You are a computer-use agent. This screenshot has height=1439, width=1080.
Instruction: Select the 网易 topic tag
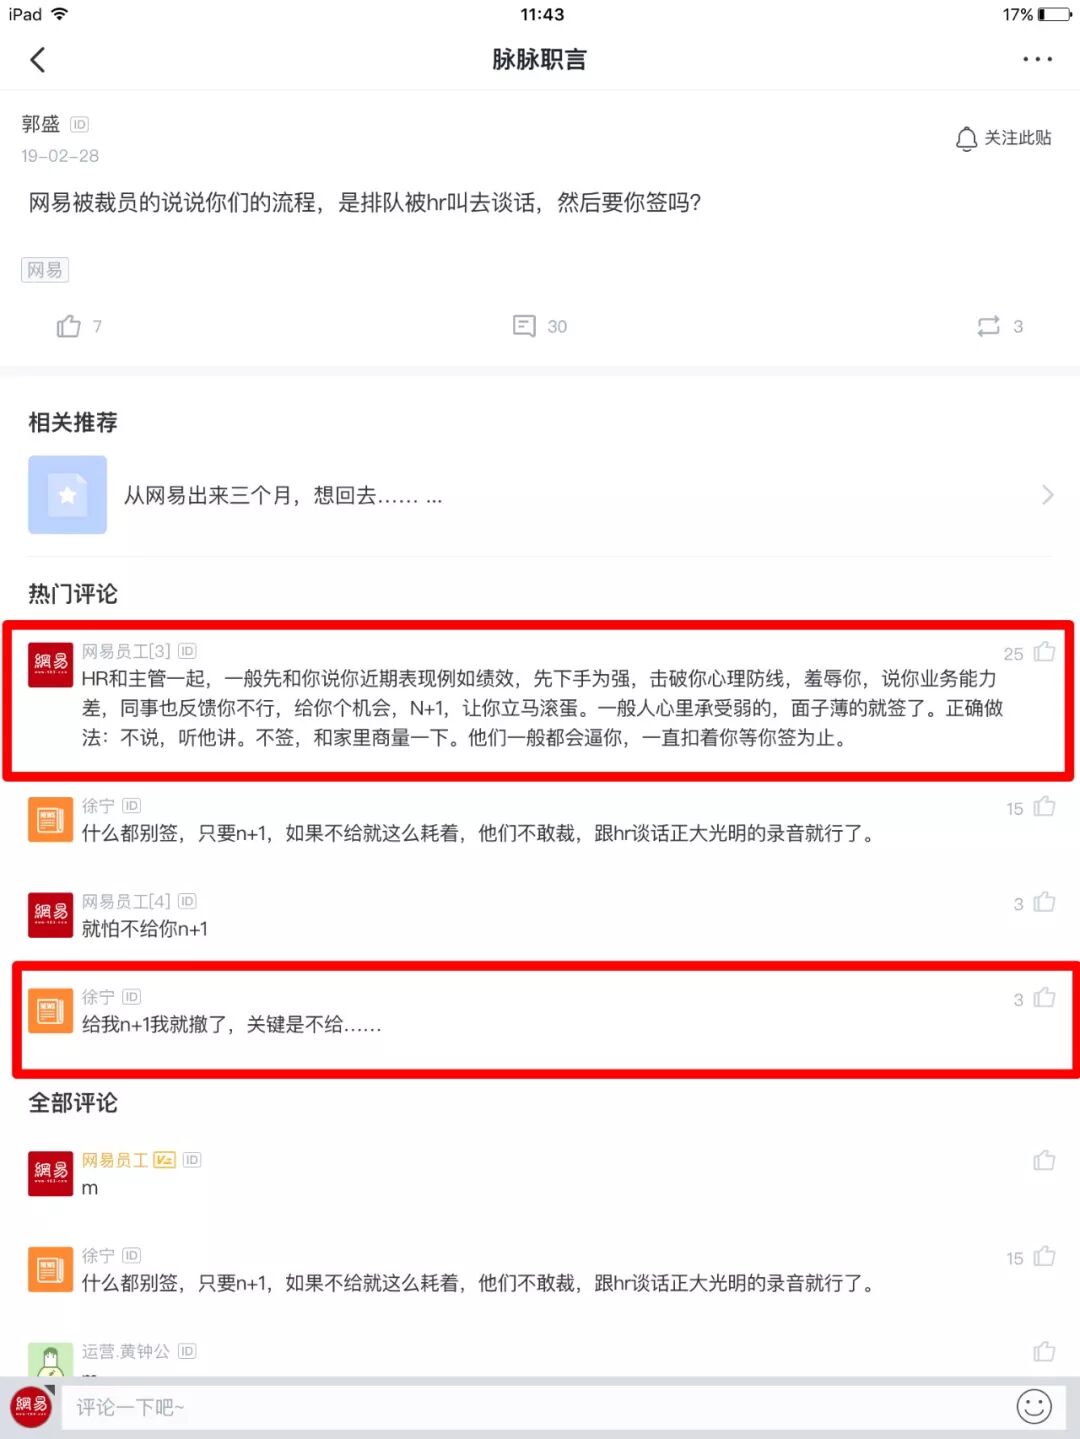[45, 270]
